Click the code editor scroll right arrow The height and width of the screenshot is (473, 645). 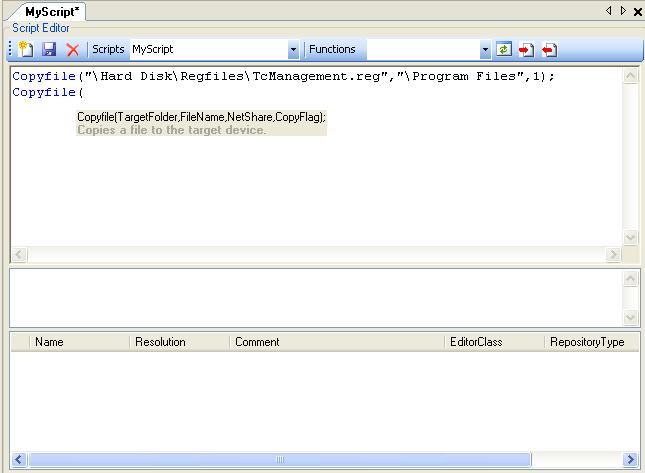click(x=613, y=255)
